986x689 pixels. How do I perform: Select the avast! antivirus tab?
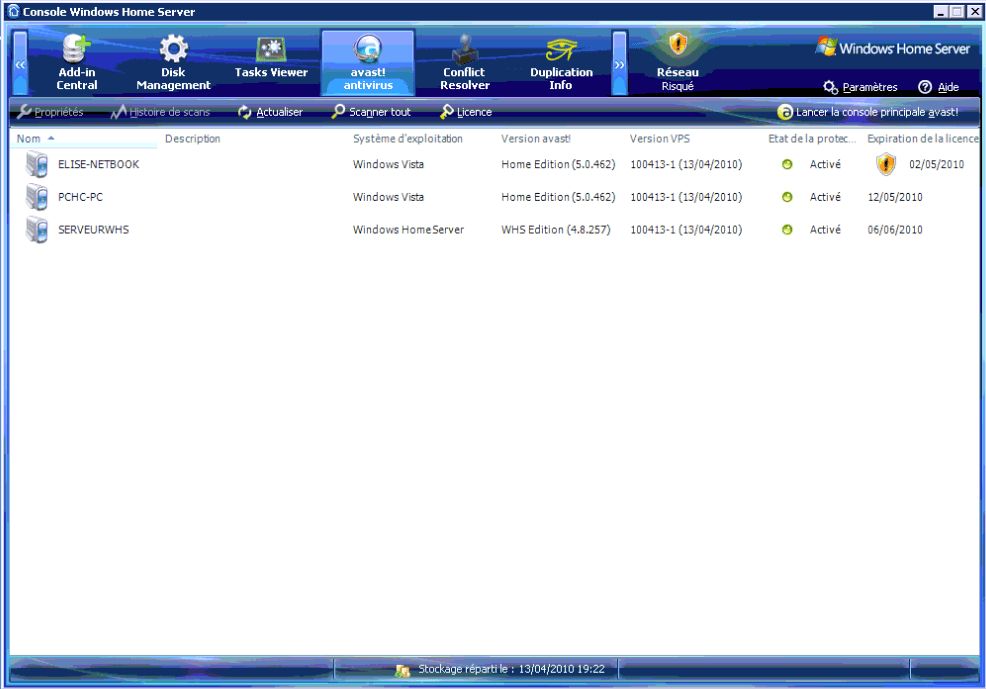(x=368, y=63)
